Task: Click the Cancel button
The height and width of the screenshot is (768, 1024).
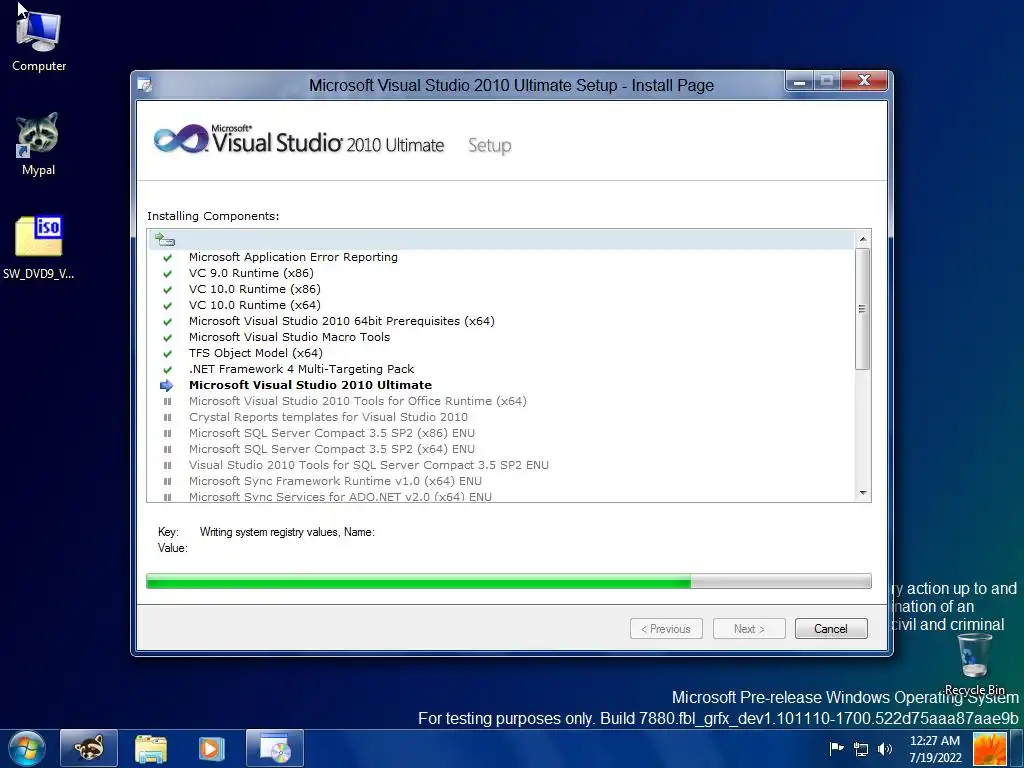Action: (x=831, y=629)
